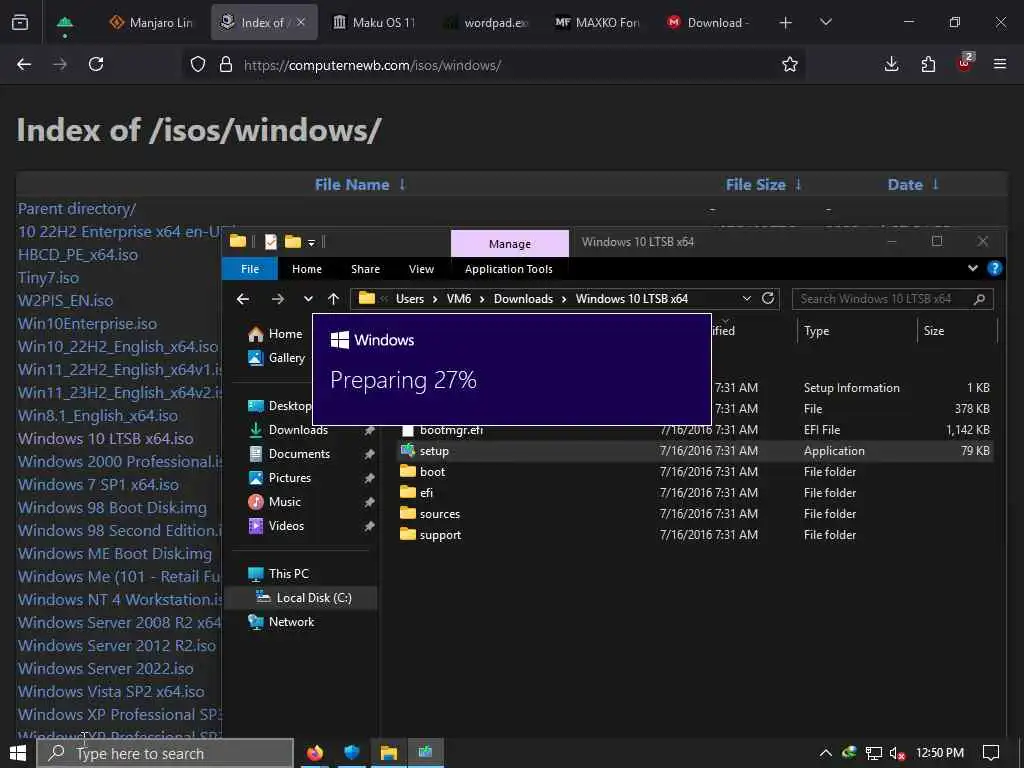Bookmark this page with the star icon
Screen dimensions: 1024x768
(x=790, y=64)
